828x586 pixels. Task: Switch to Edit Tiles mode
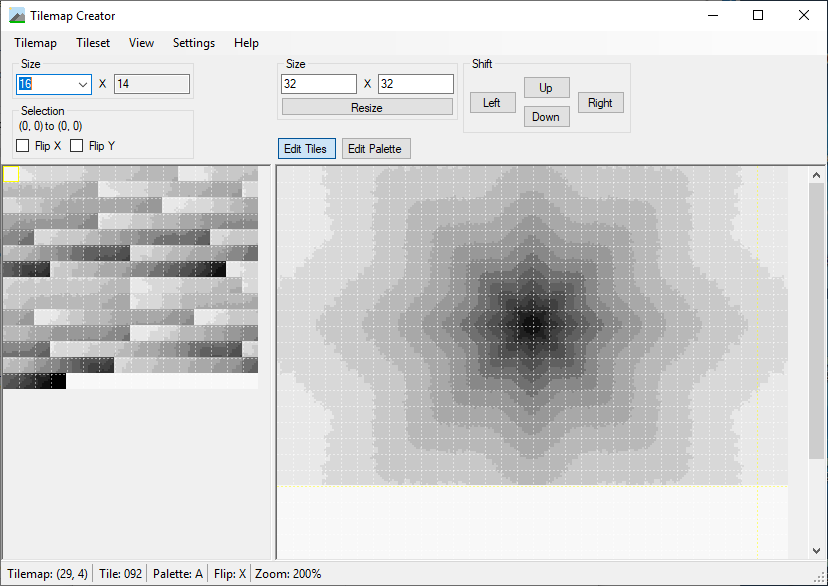[306, 149]
